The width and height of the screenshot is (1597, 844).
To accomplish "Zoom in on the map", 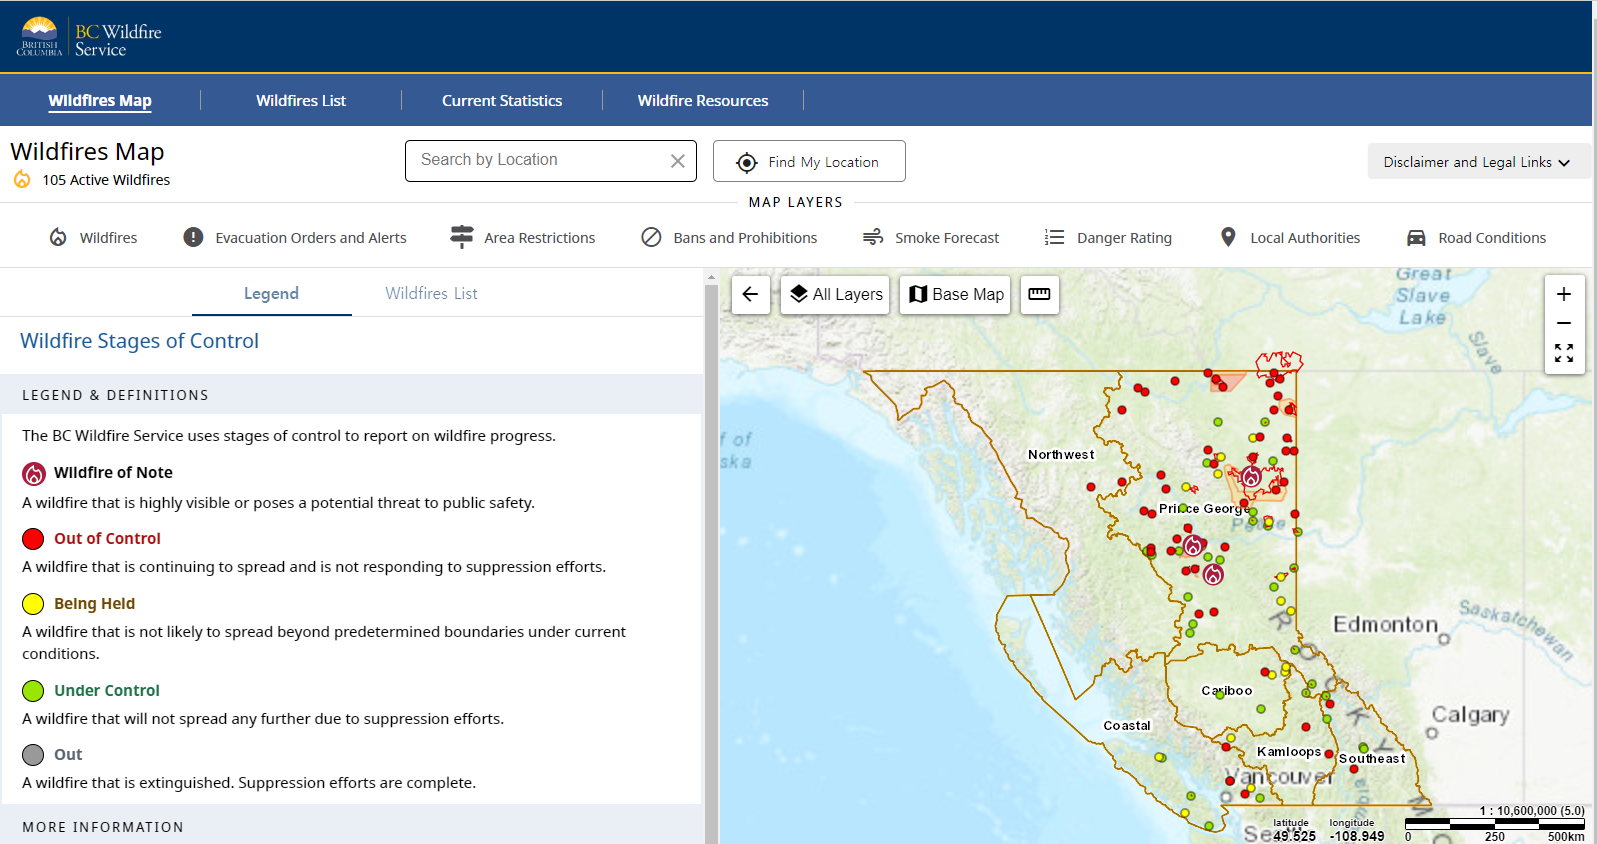I will (x=1564, y=295).
